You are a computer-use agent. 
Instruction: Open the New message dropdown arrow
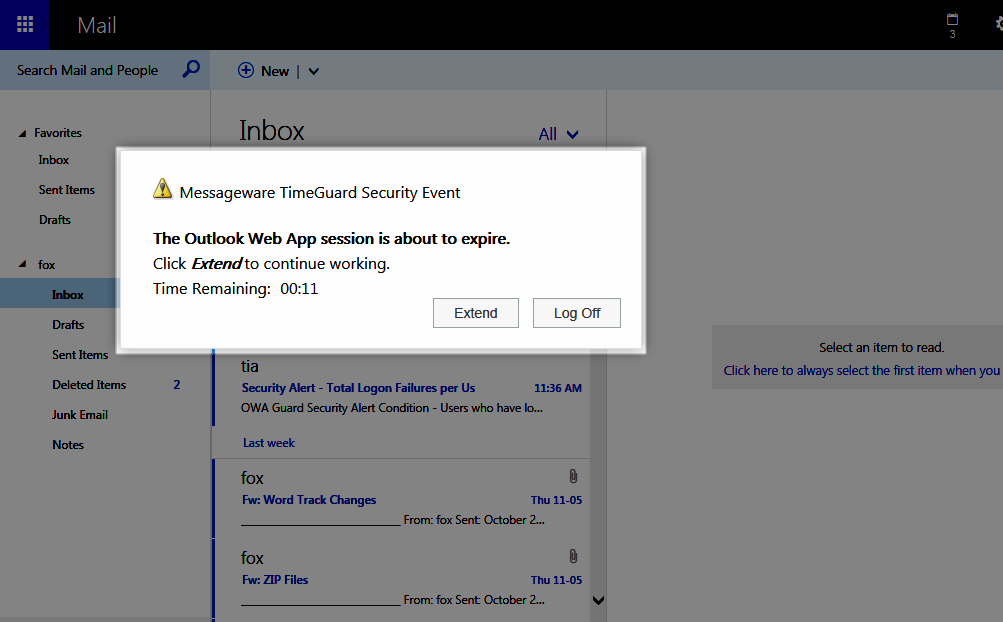[313, 71]
